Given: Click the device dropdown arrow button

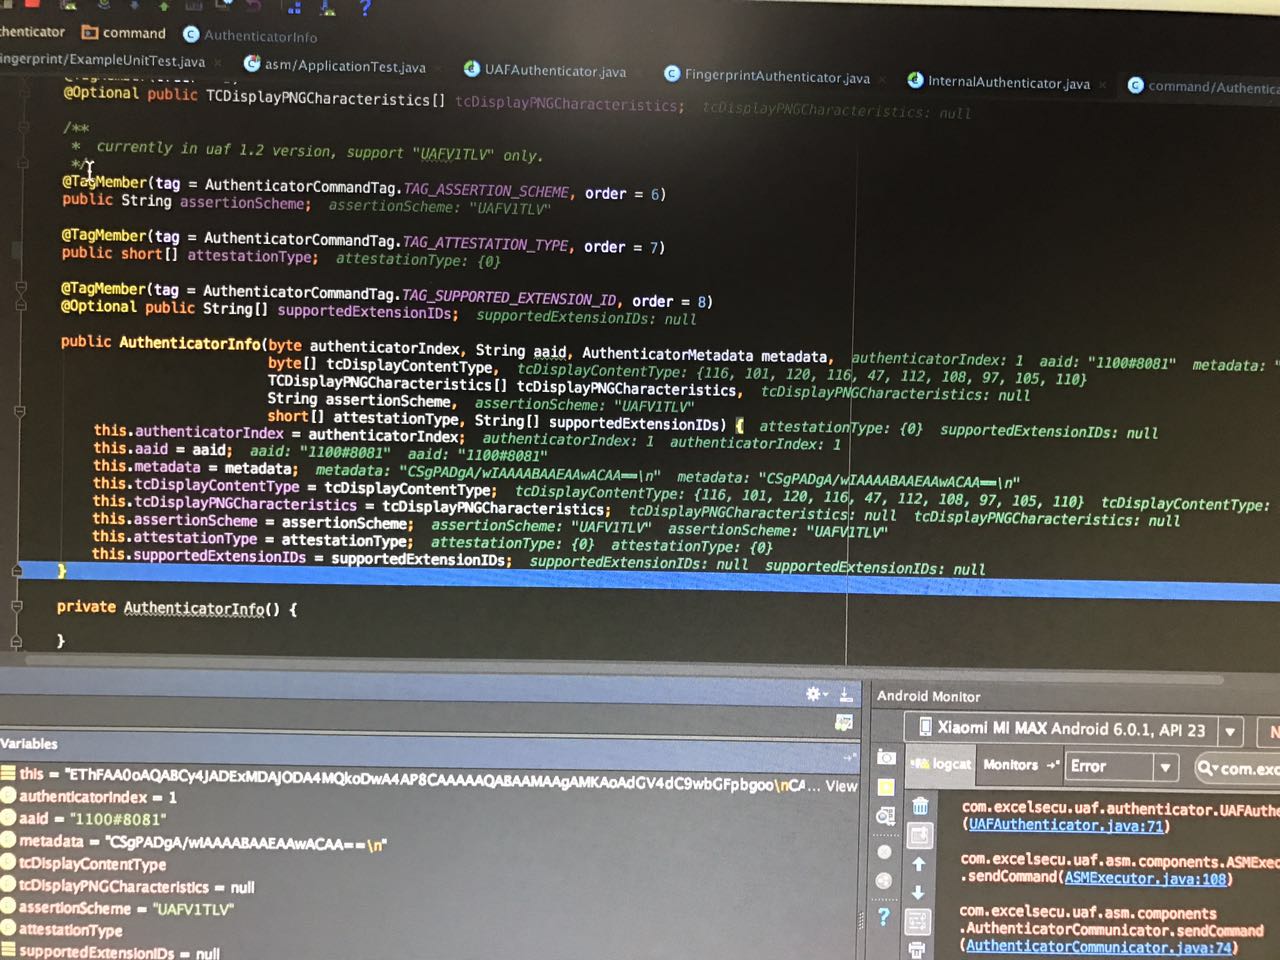Looking at the screenshot, I should (x=1230, y=731).
